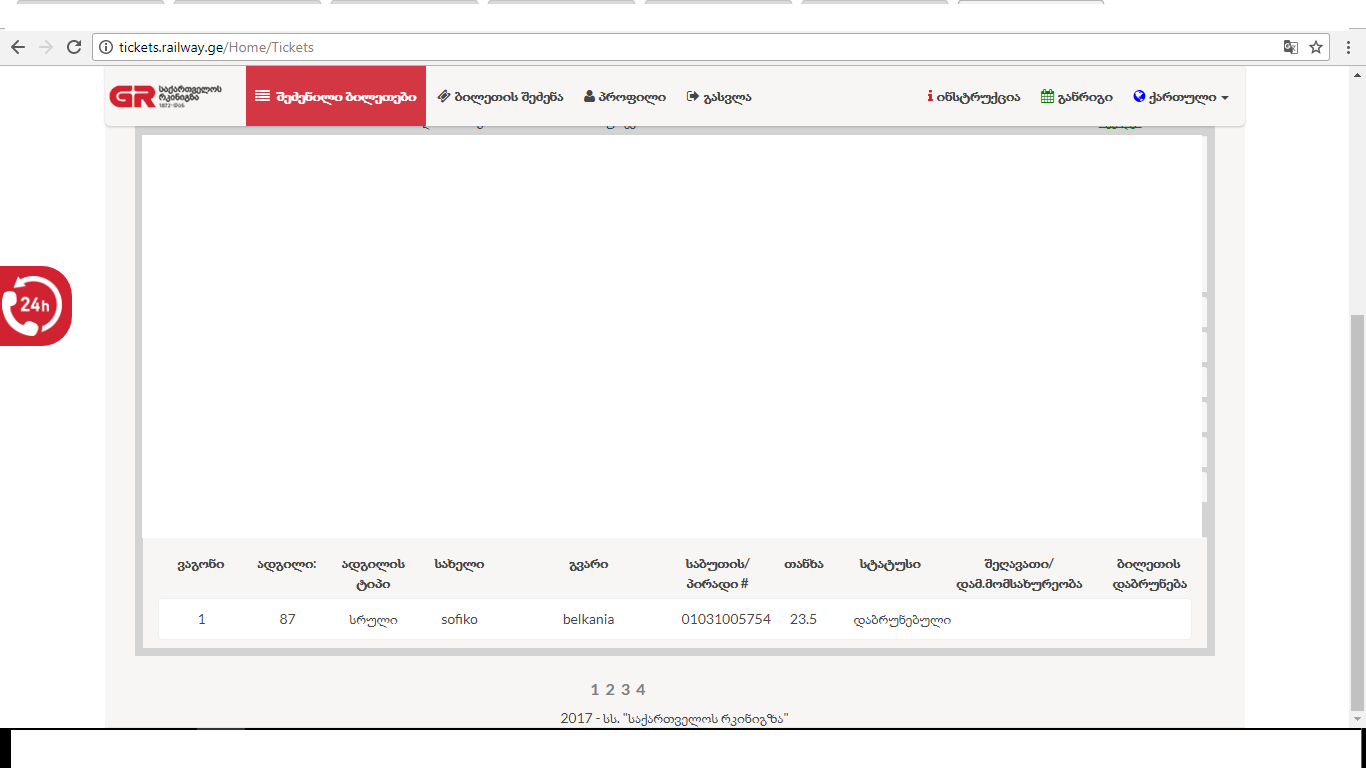Reload the page with the refresh icon
The image size is (1366, 768).
tap(73, 47)
